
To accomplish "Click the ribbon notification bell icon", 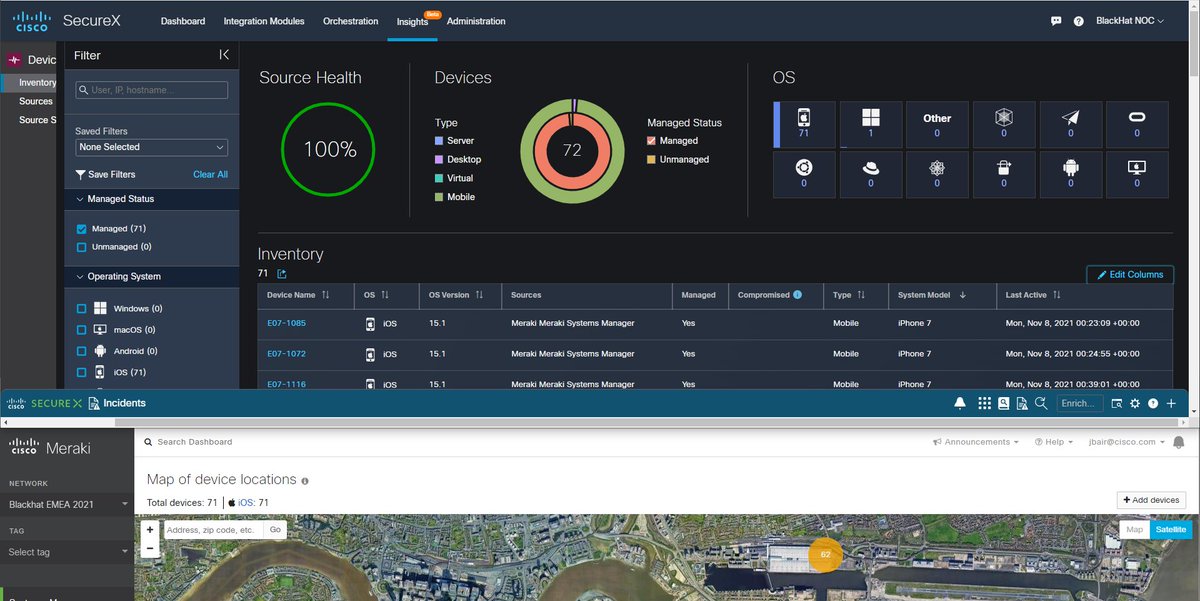I will [x=960, y=403].
